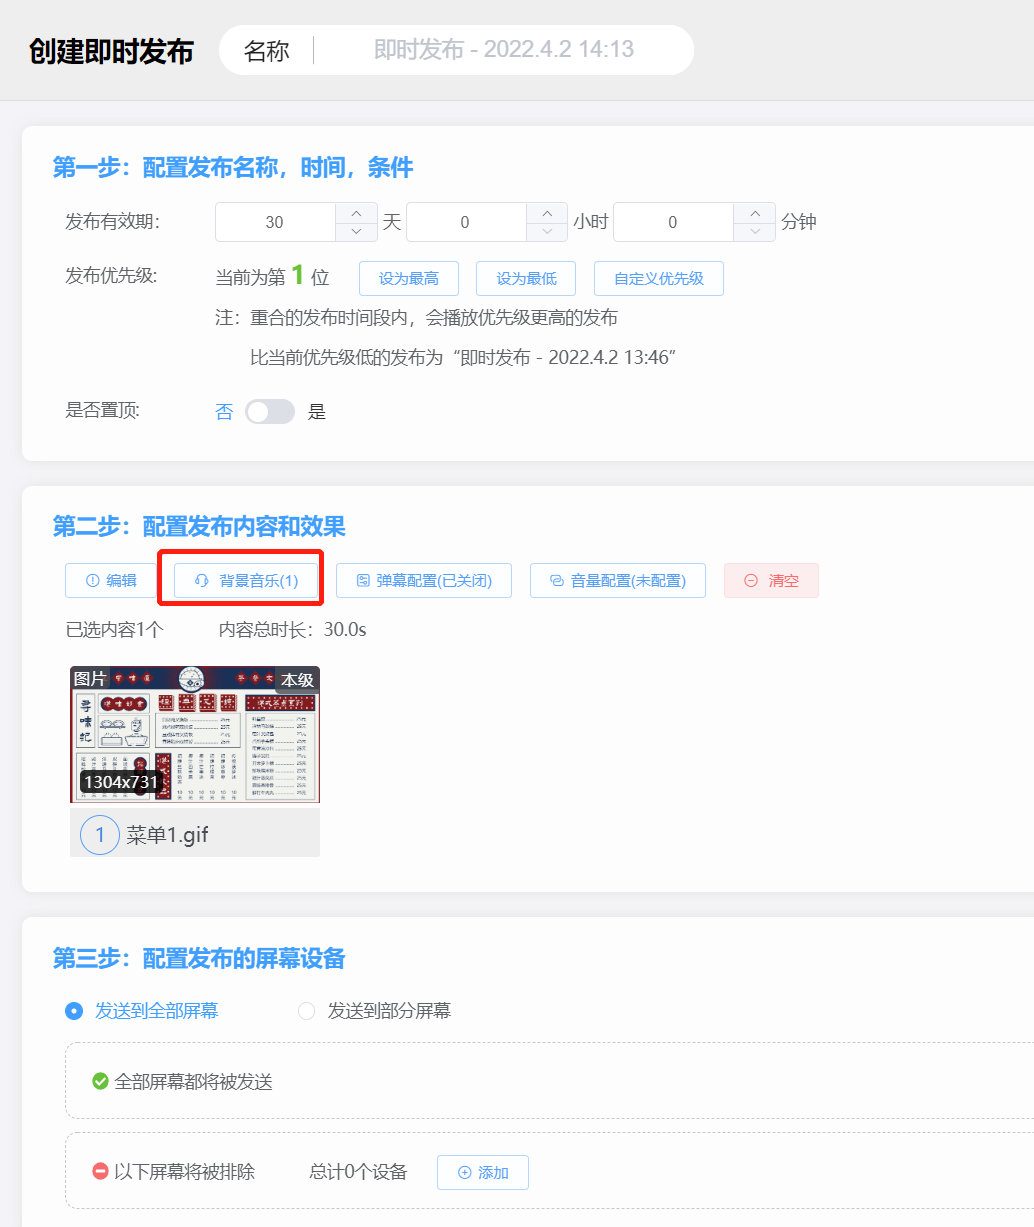
Task: Click the plus icon on 添加 button
Action: 464,1173
